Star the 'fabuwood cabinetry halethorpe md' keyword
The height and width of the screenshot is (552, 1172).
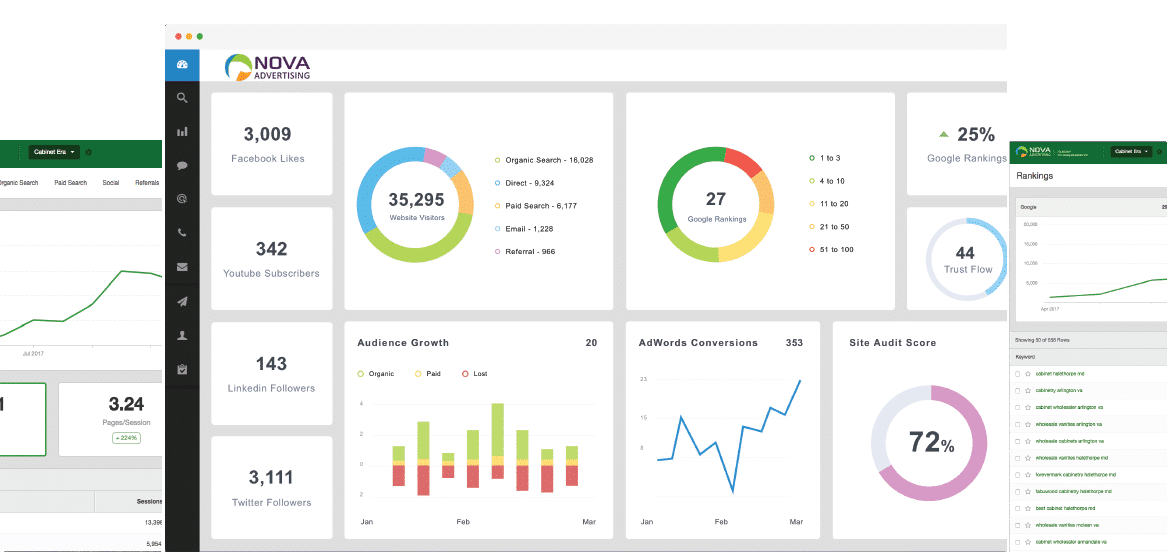(1028, 491)
